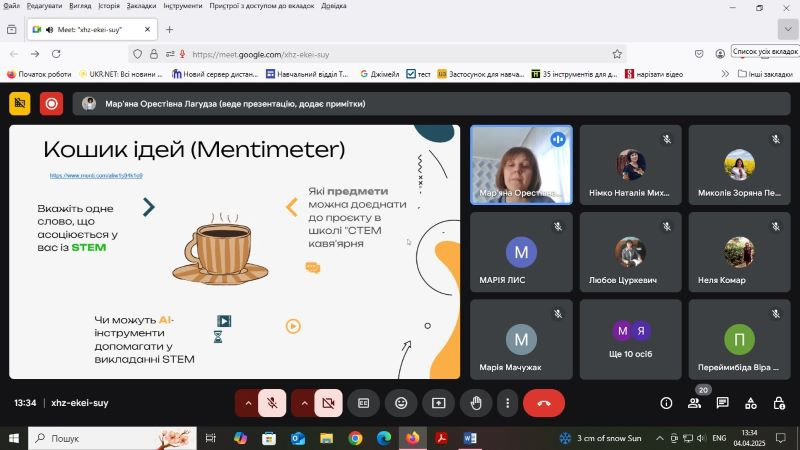Open the Інструменти menu
Screen dimensions: 800x450
click(183, 6)
